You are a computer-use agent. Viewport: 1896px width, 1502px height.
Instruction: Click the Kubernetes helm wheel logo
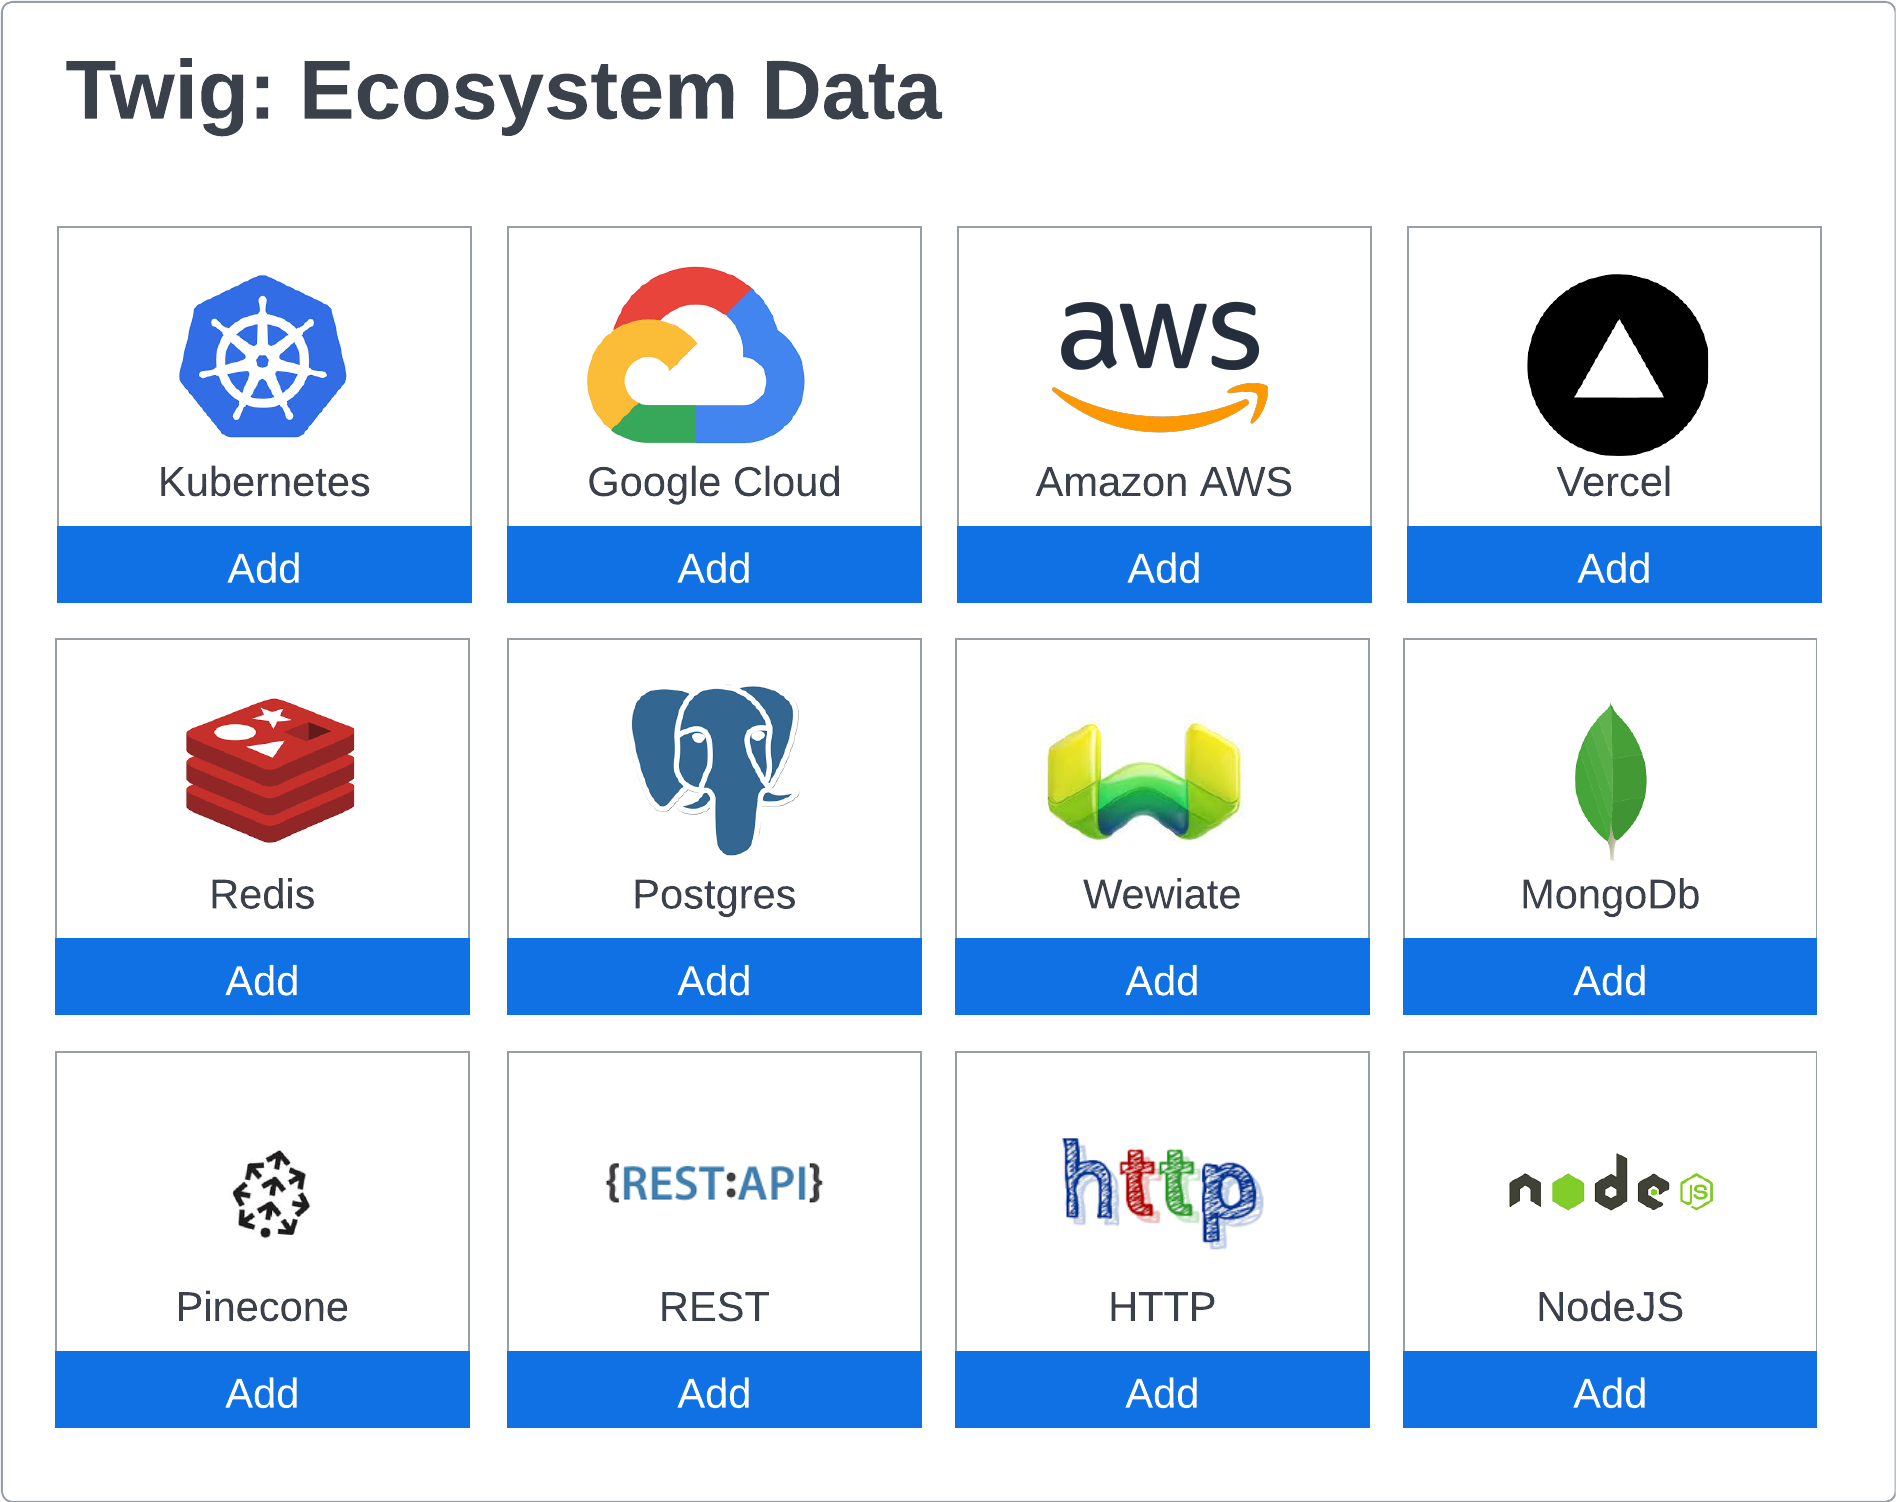pyautogui.click(x=263, y=358)
